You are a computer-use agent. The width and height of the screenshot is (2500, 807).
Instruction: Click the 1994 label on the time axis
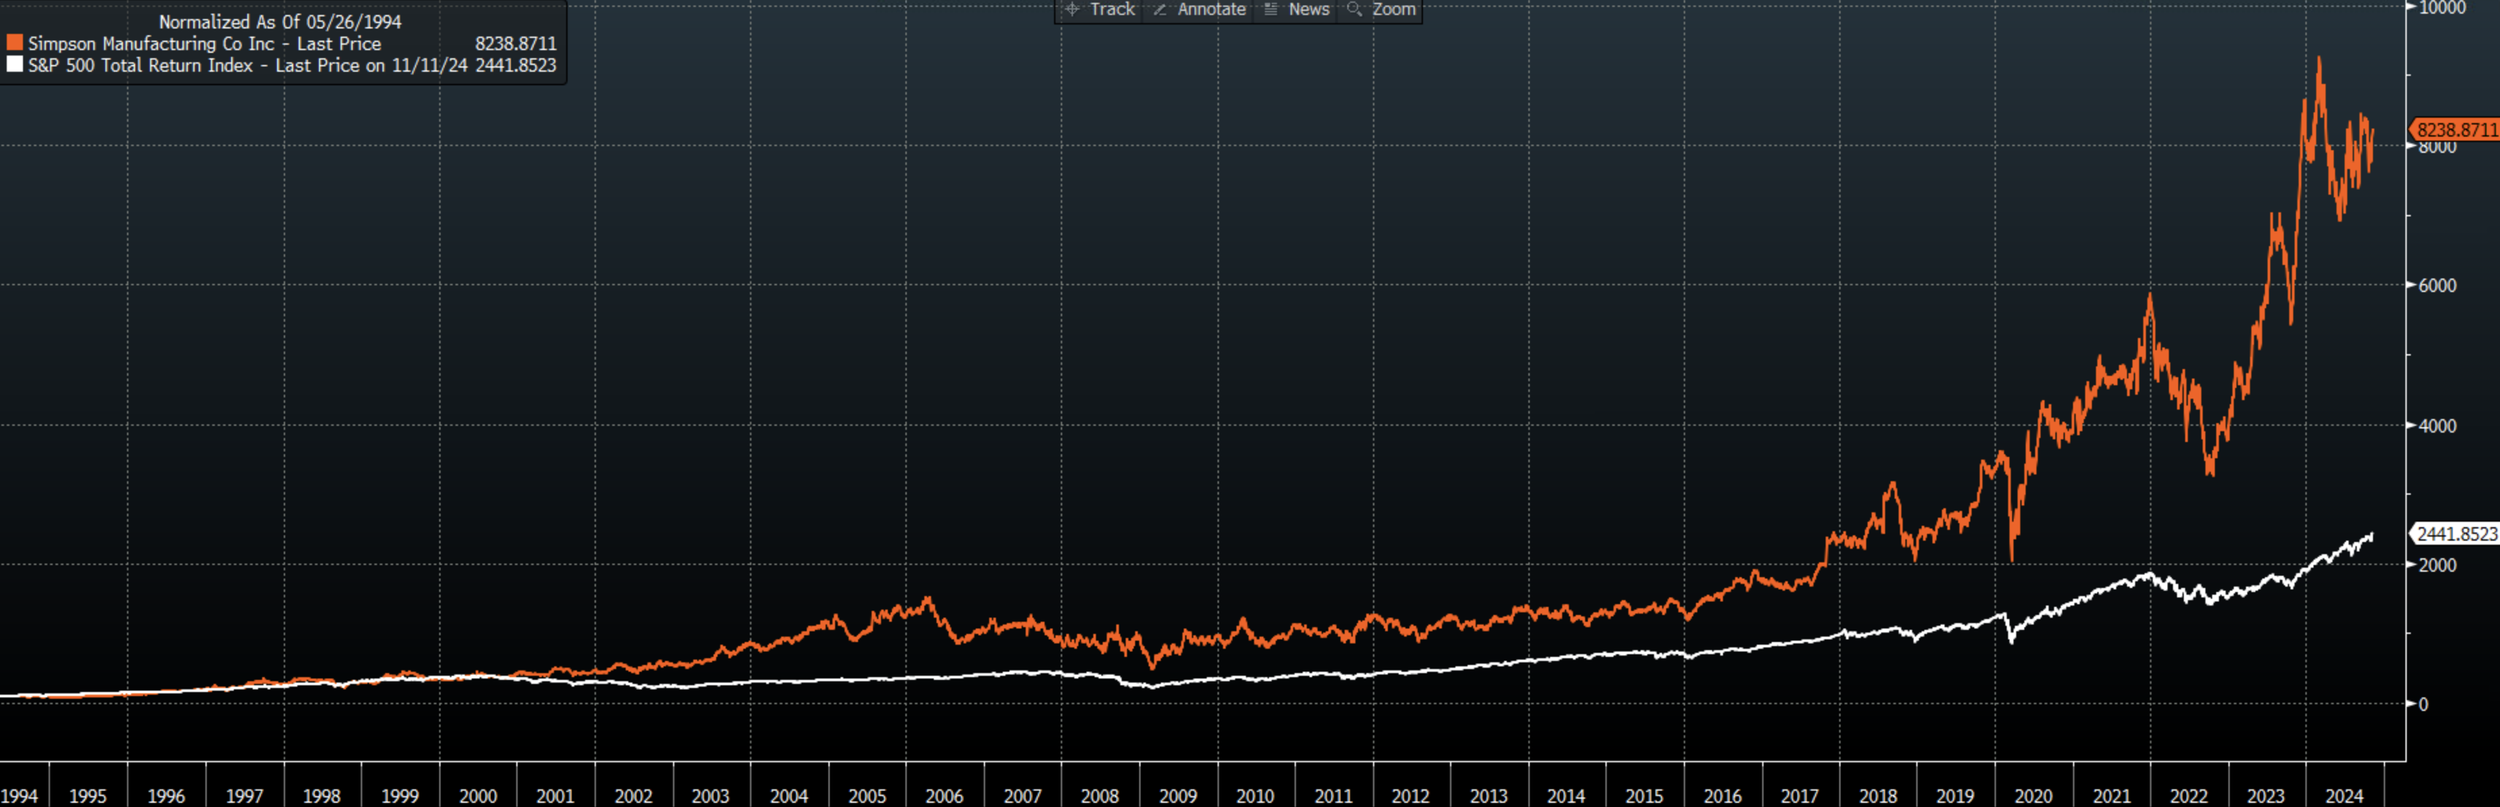pyautogui.click(x=19, y=796)
